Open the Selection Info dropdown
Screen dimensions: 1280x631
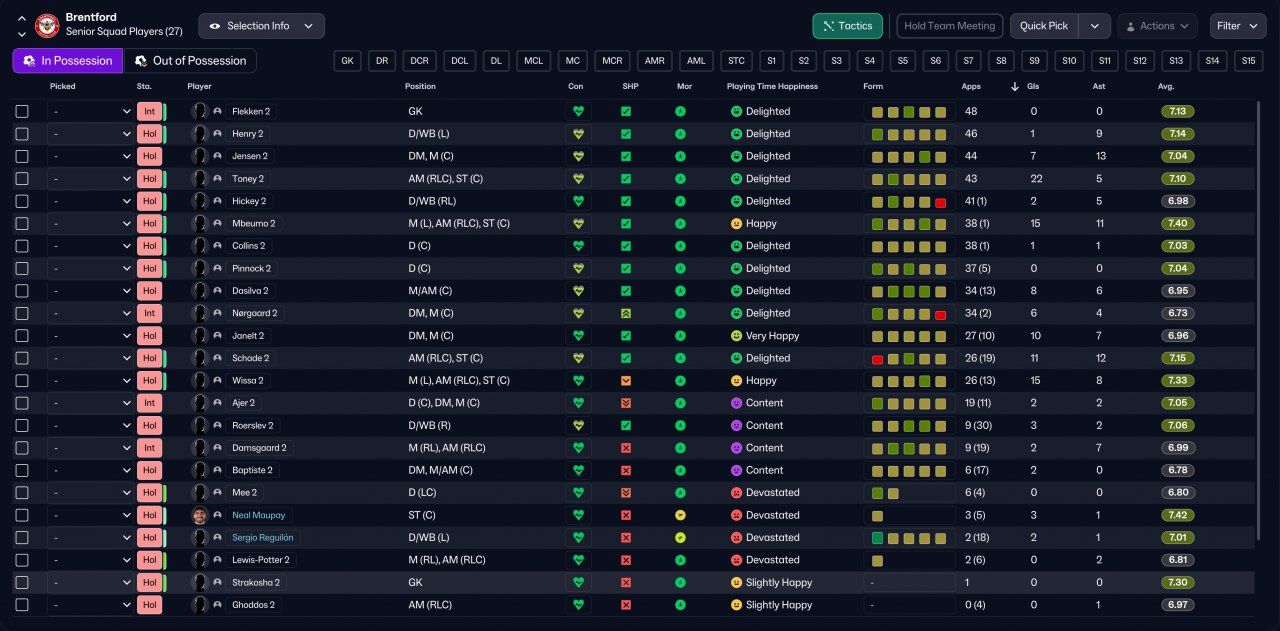(261, 26)
